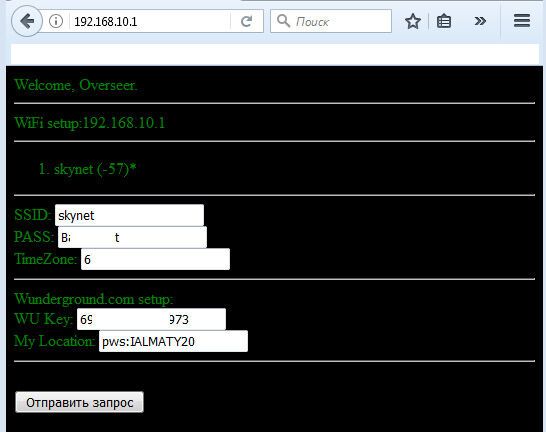Click the TimeZone: label
The width and height of the screenshot is (546, 432).
(x=46, y=259)
